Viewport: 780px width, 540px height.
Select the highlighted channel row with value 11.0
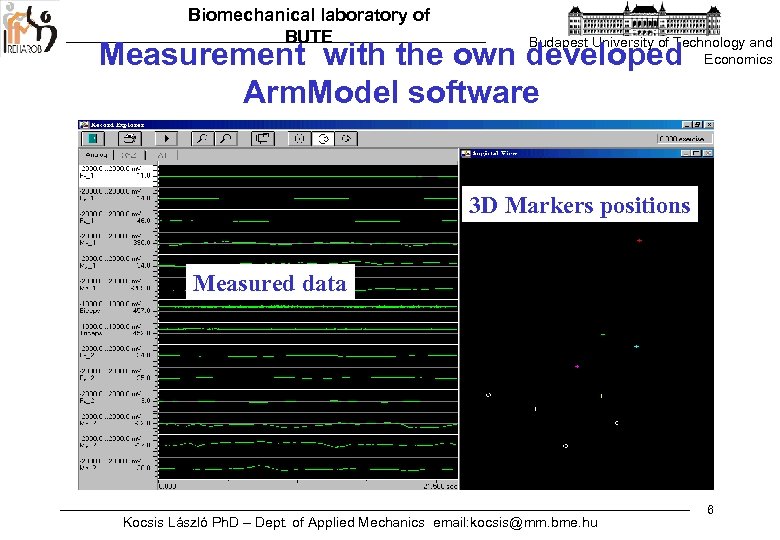point(116,176)
